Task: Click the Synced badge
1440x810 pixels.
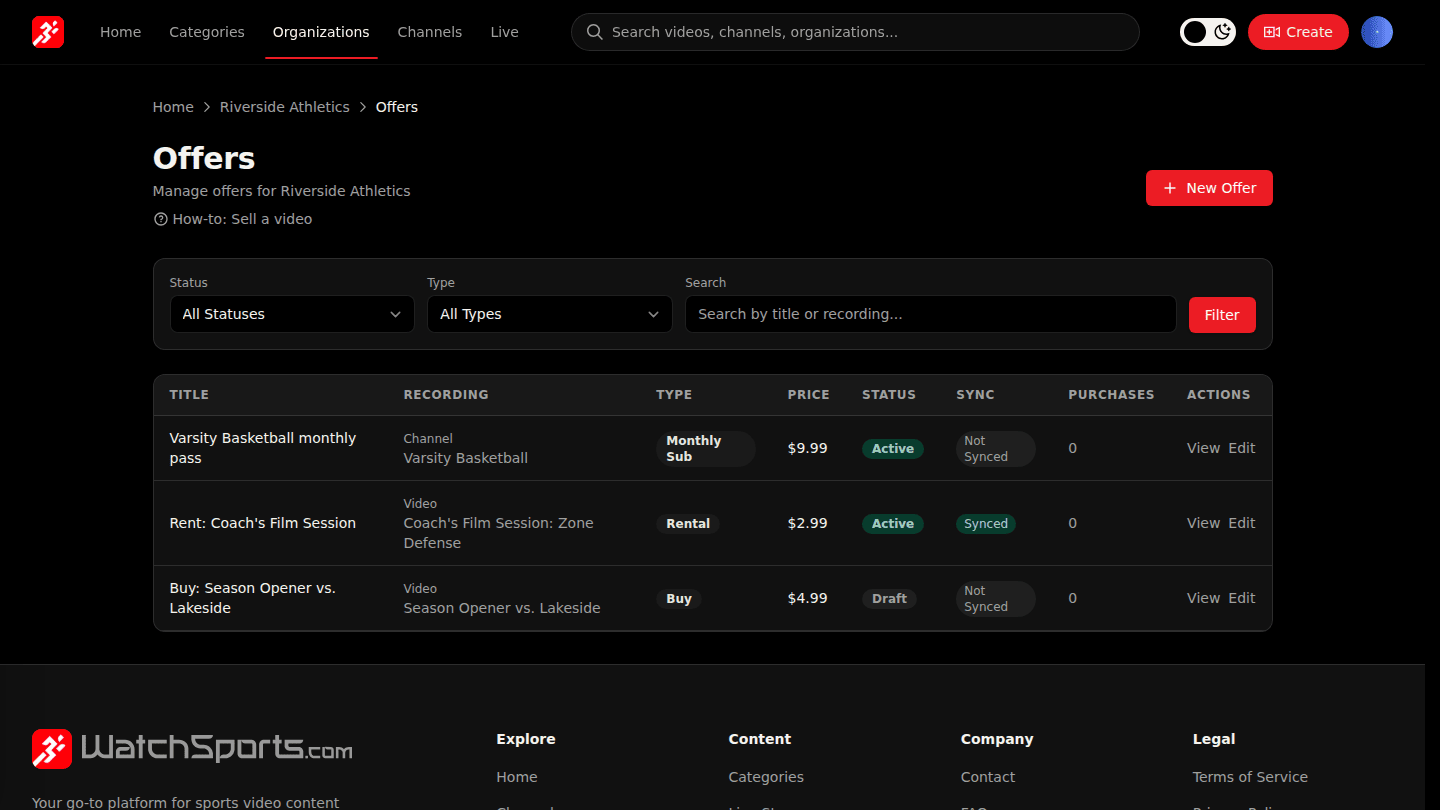Action: [x=986, y=524]
